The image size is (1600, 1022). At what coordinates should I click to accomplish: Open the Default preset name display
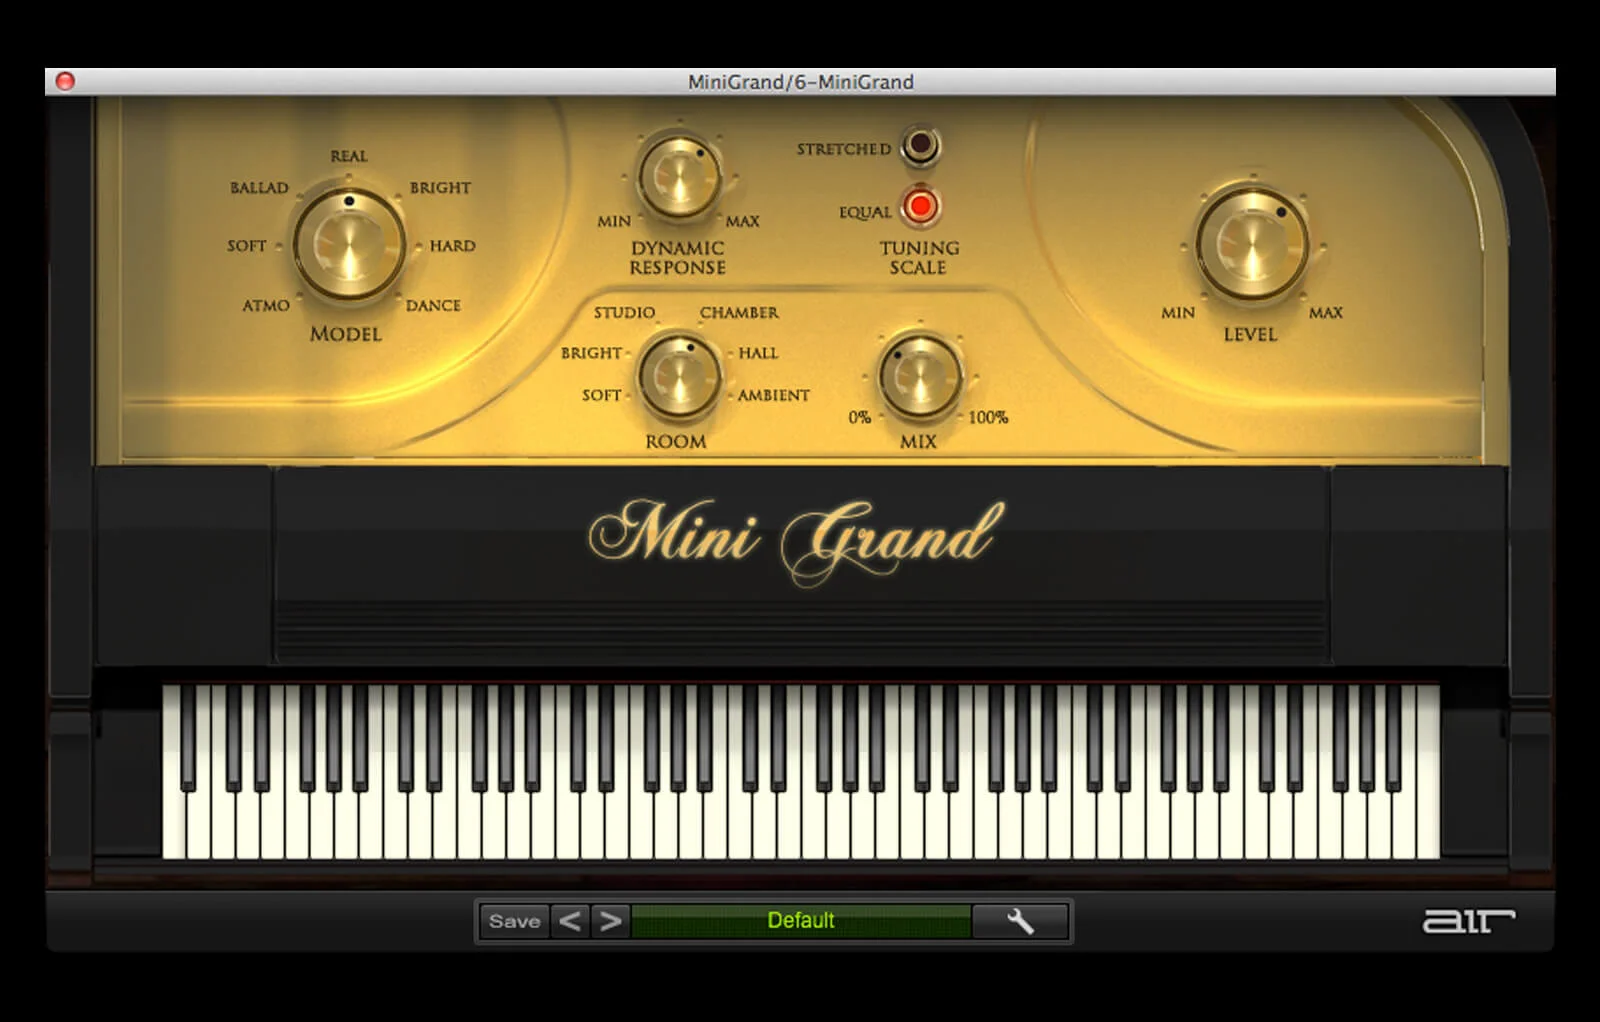(800, 921)
